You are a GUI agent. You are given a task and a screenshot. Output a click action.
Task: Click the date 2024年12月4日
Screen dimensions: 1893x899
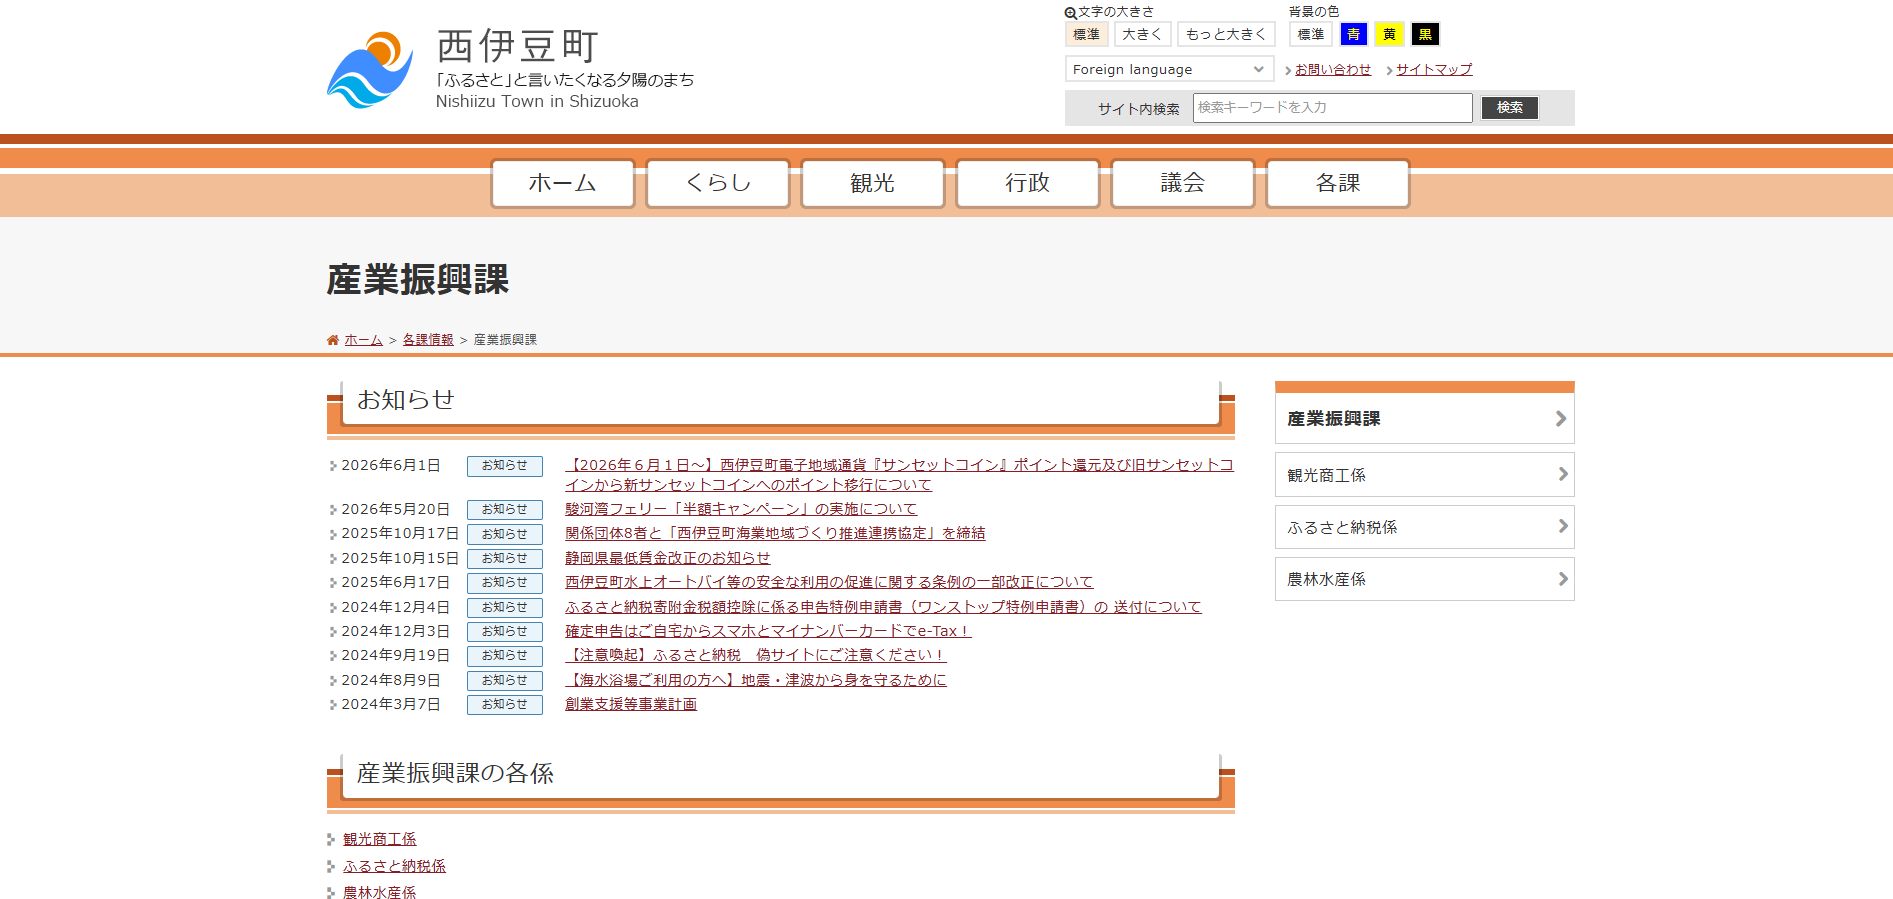[x=395, y=607]
